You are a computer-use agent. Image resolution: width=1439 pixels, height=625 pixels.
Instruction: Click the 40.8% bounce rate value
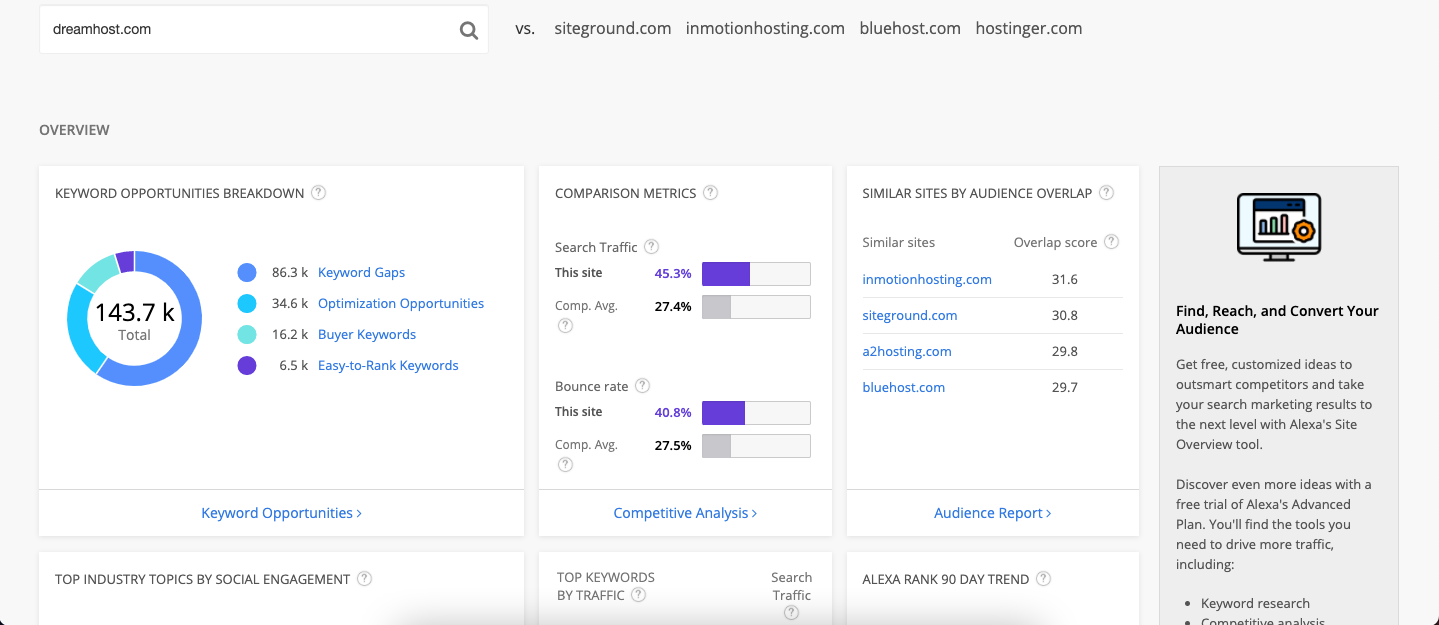673,412
